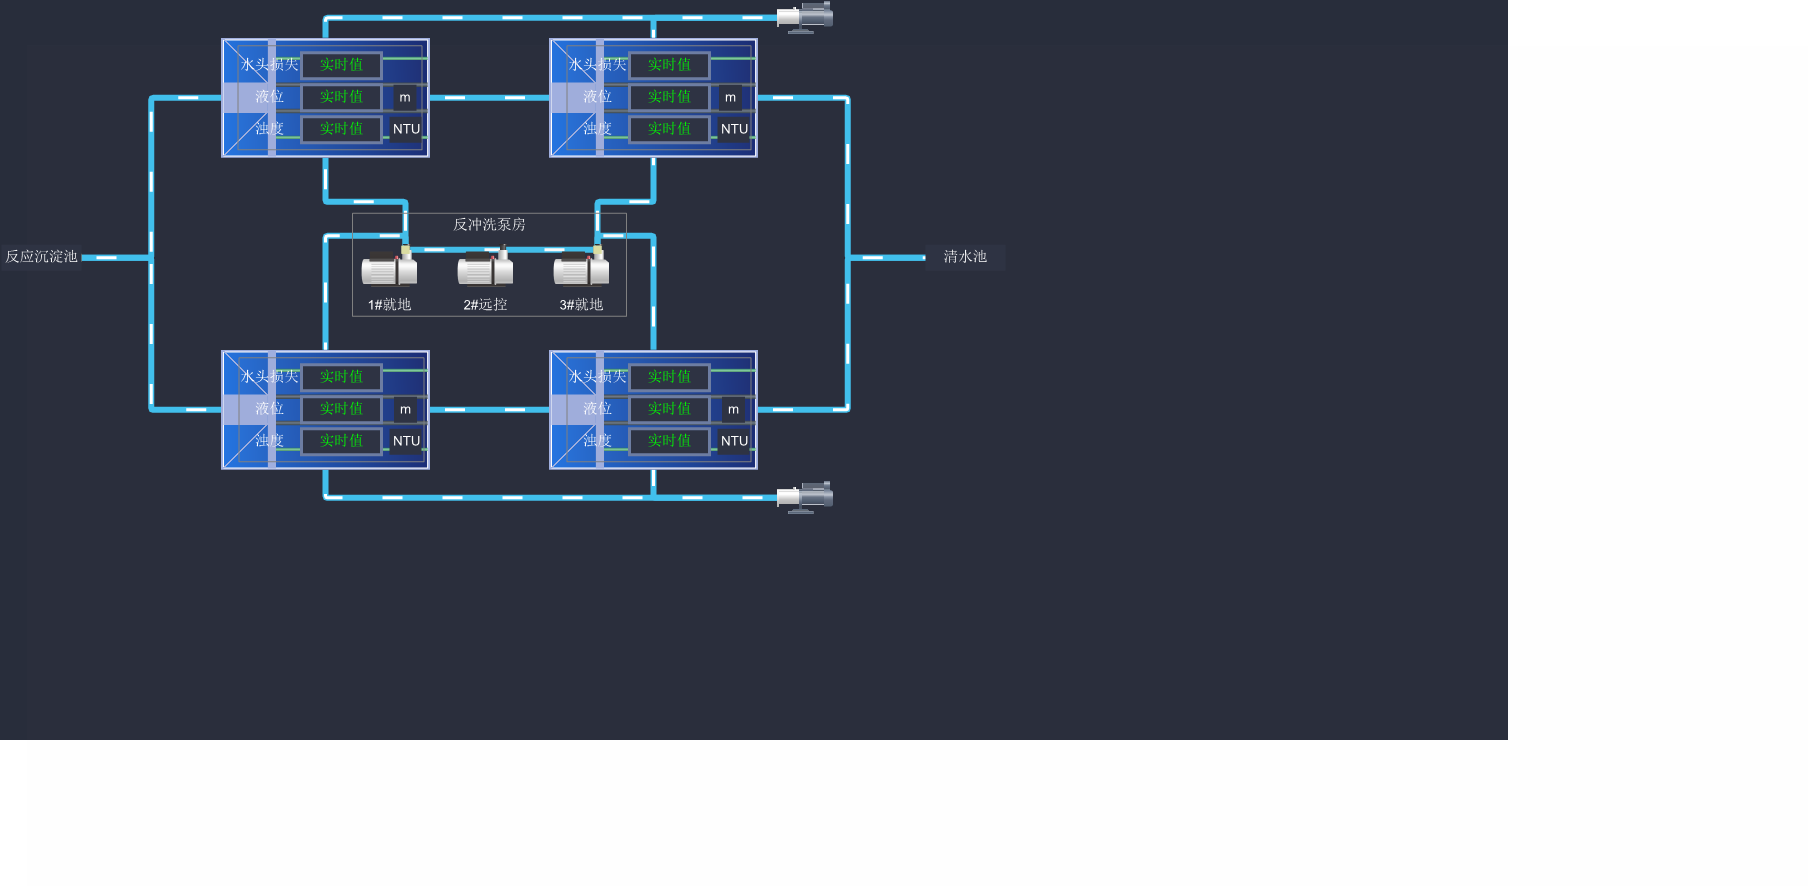Image resolution: width=1809 pixels, height=888 pixels.
Task: Click NTU unit label in bottom-left filter tank
Action: tap(406, 441)
